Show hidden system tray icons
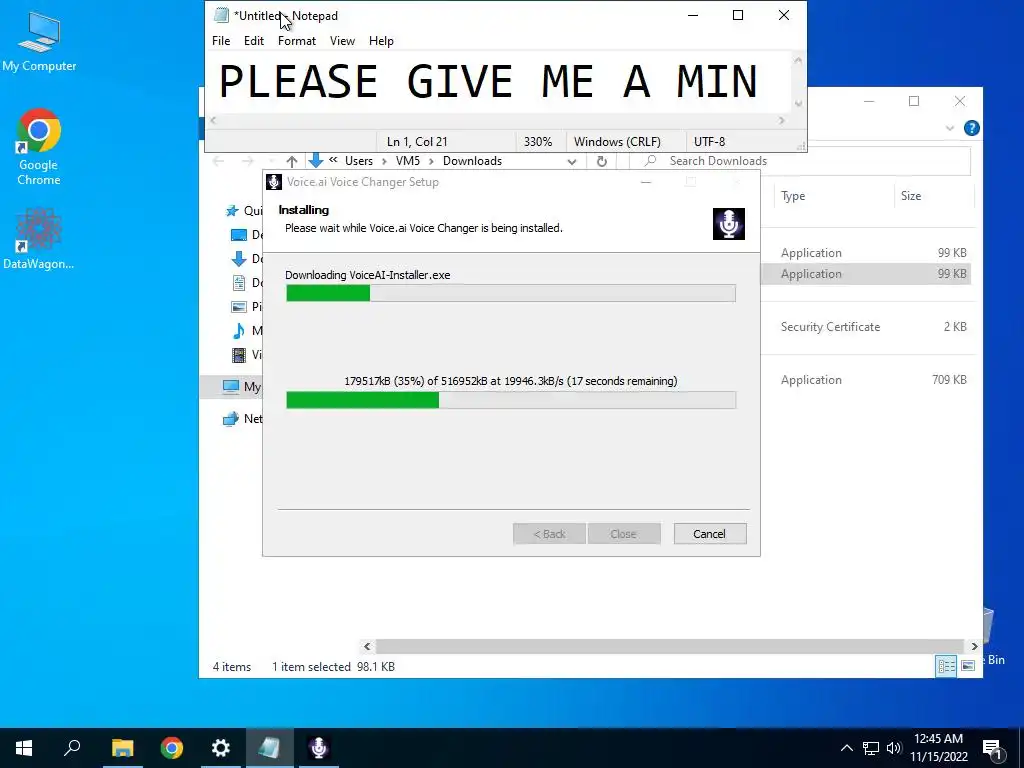The image size is (1024, 768). click(x=846, y=748)
